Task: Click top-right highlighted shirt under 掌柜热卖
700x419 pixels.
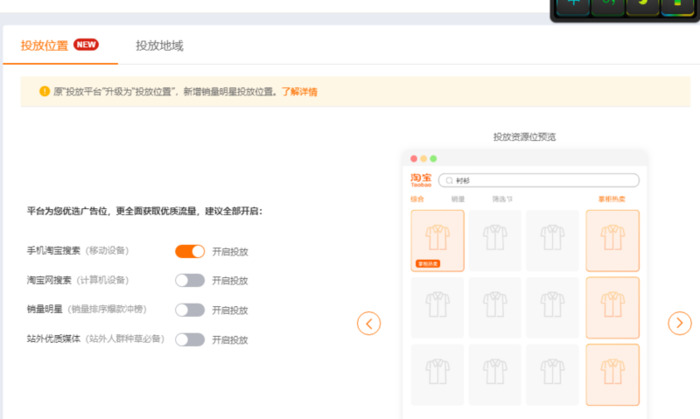Action: pyautogui.click(x=612, y=240)
